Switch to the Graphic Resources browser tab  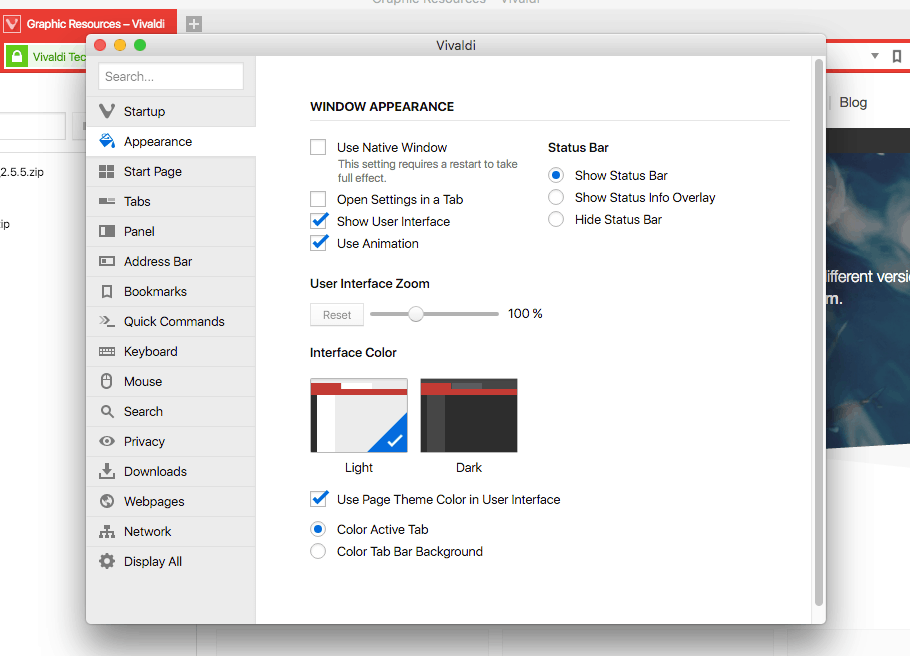tap(90, 23)
